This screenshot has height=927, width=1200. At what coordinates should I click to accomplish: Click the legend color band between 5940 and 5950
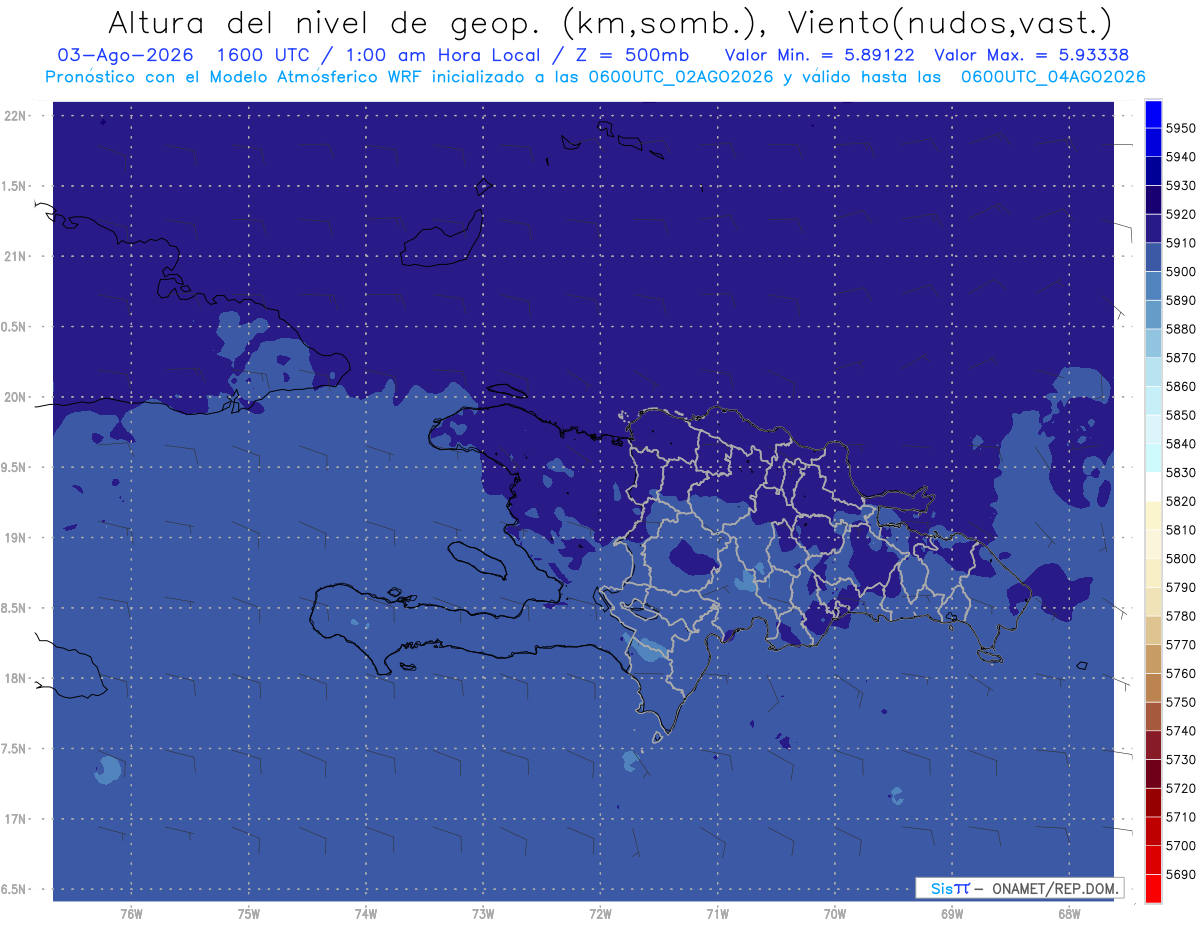click(x=1152, y=142)
